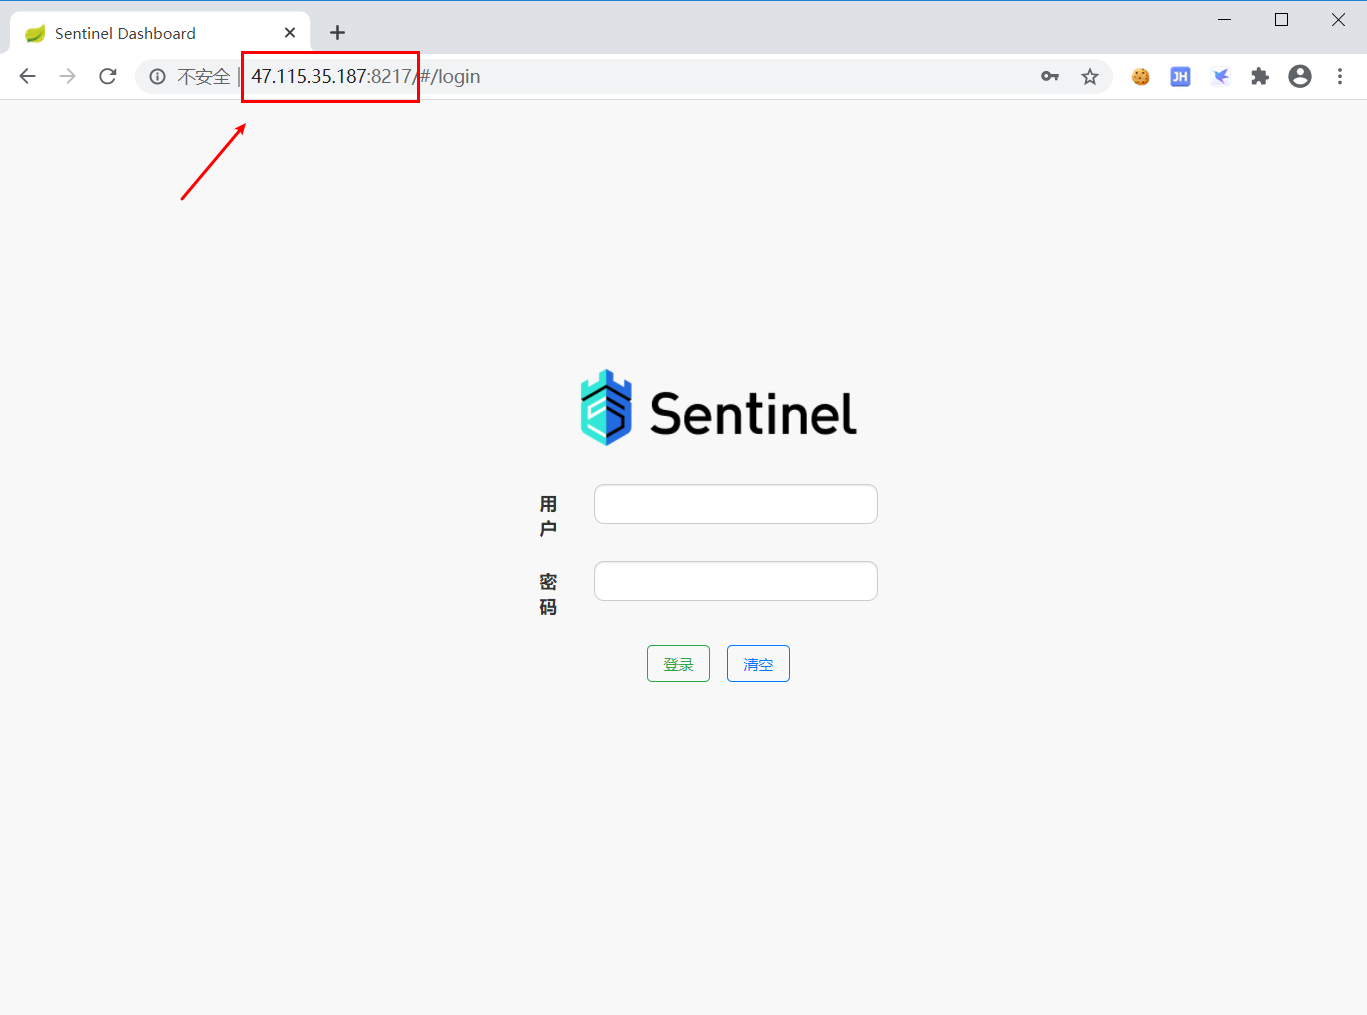Click the 登录 login button

[678, 663]
